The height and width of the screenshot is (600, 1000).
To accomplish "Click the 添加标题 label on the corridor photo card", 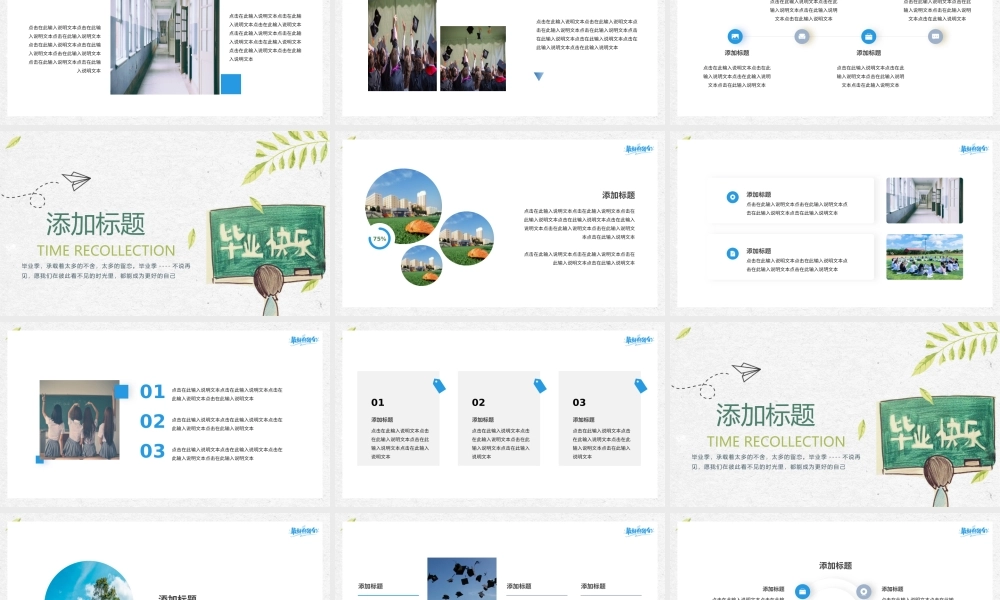I will [759, 194].
